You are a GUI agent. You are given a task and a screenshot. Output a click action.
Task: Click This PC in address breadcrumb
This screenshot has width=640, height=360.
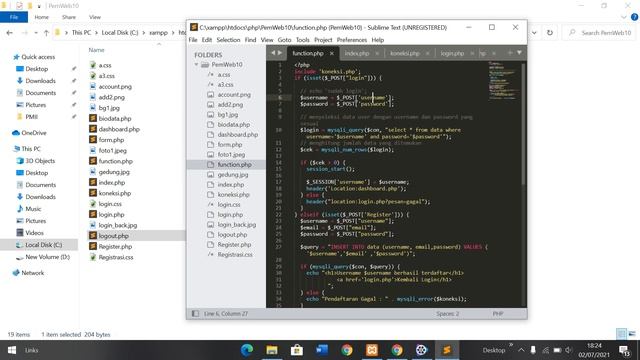point(81,33)
